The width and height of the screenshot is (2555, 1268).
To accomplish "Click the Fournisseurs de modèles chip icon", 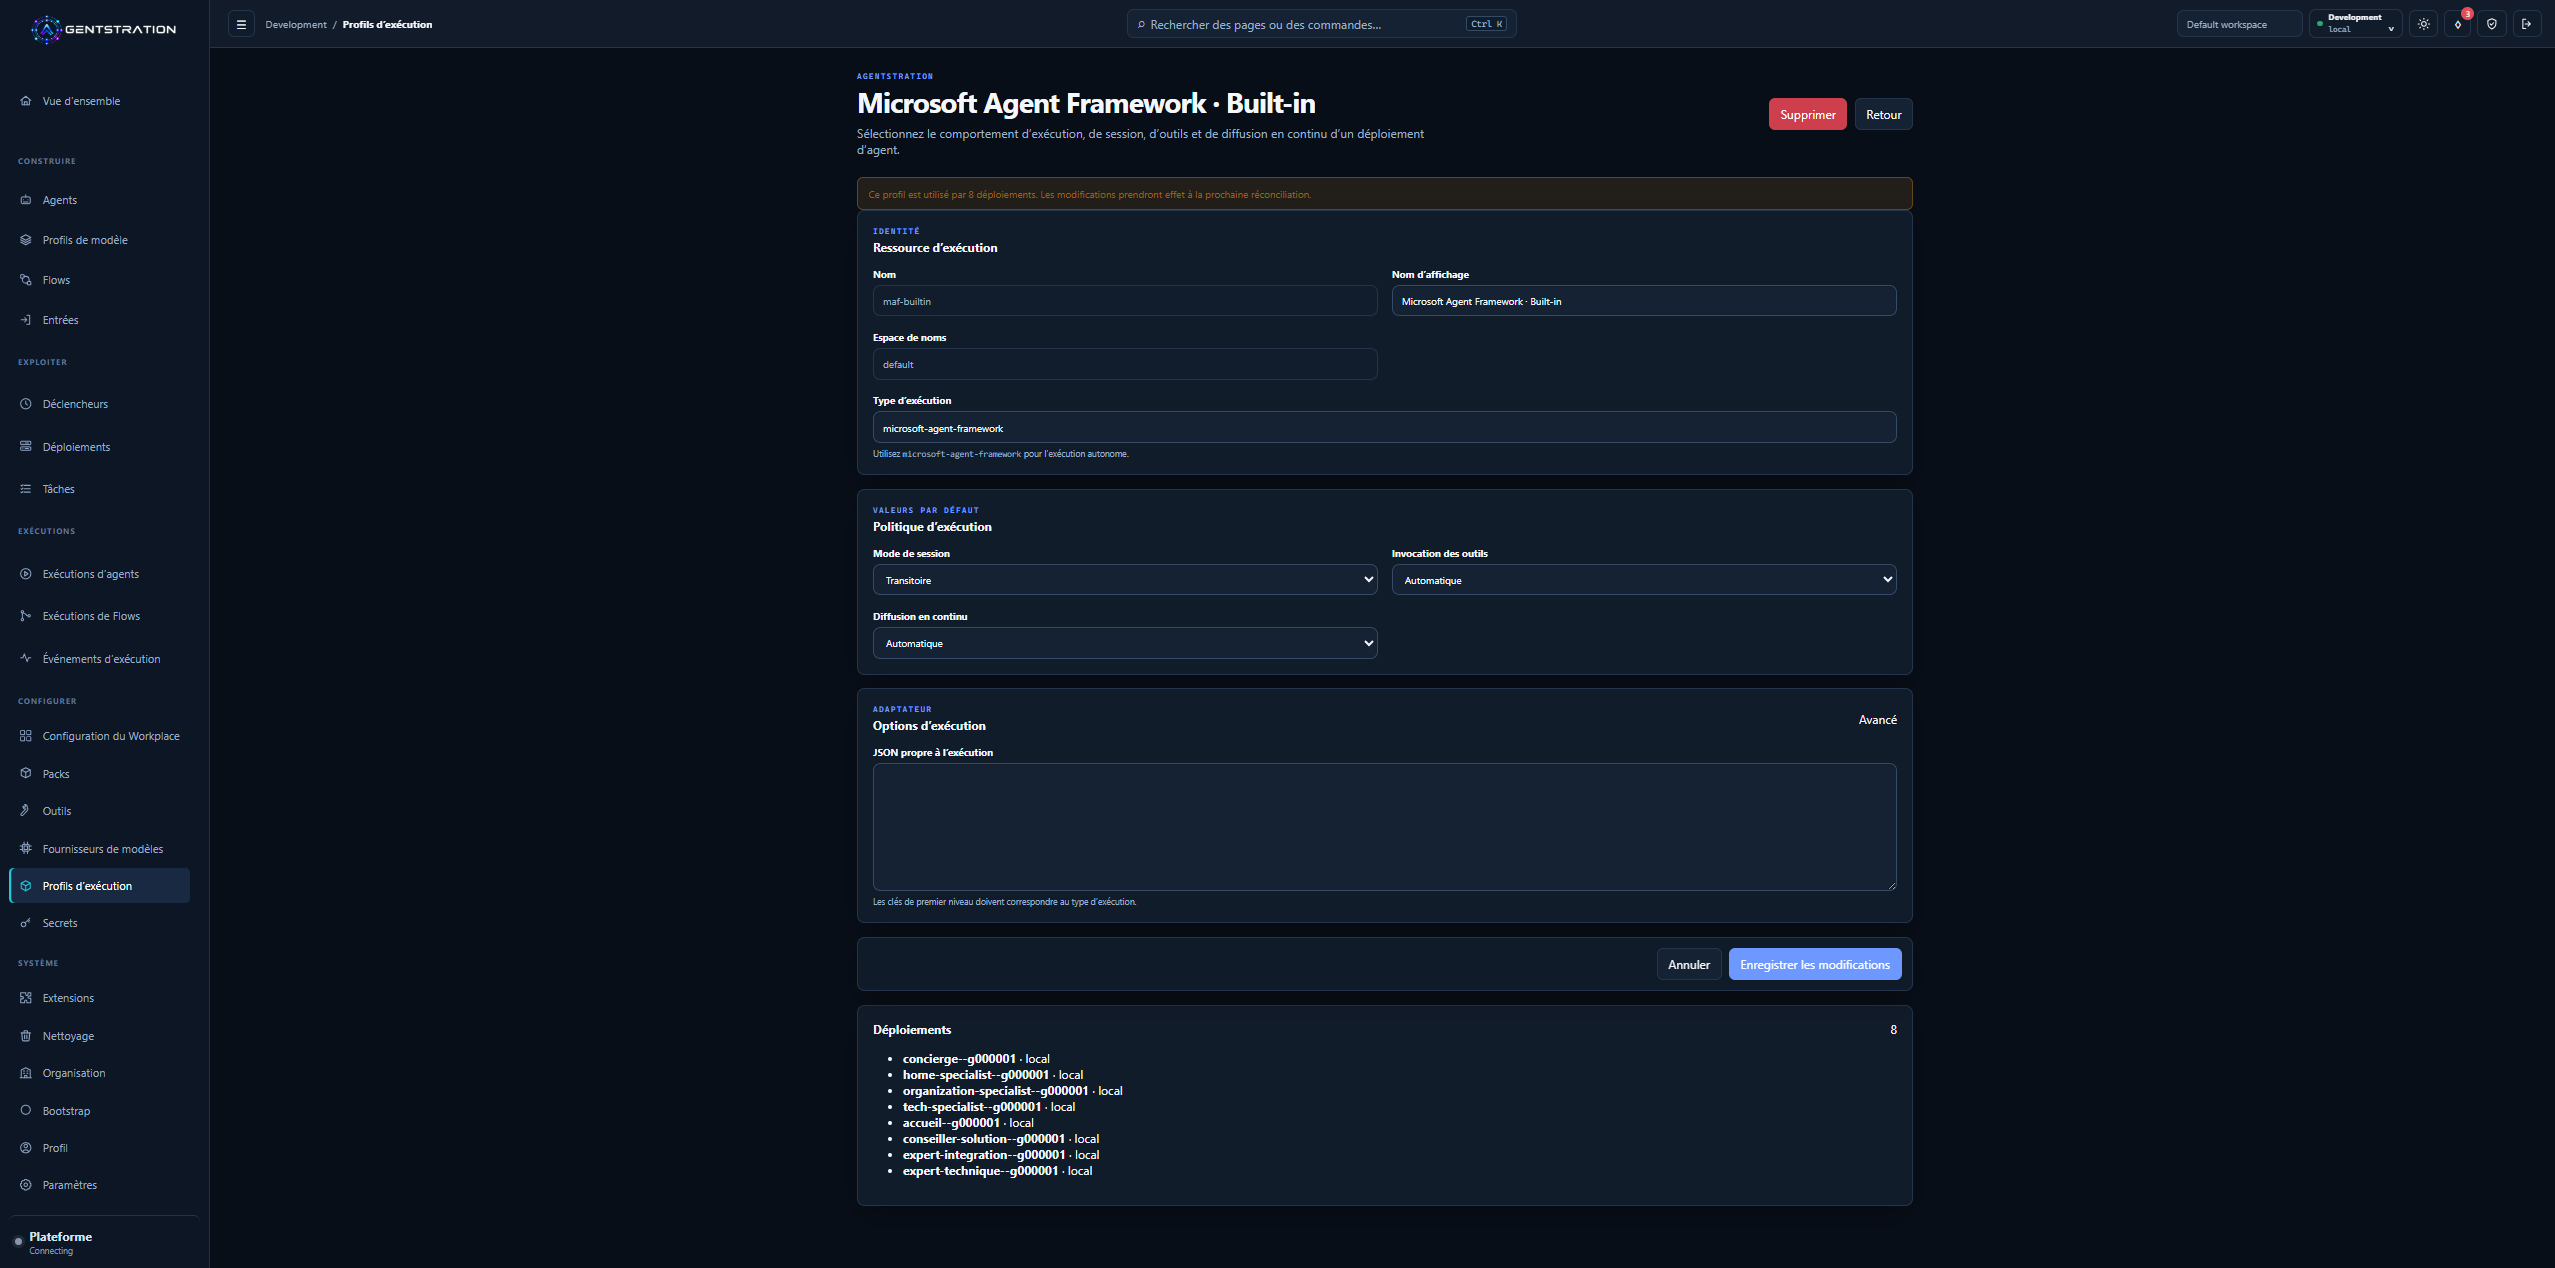I will tap(26, 848).
